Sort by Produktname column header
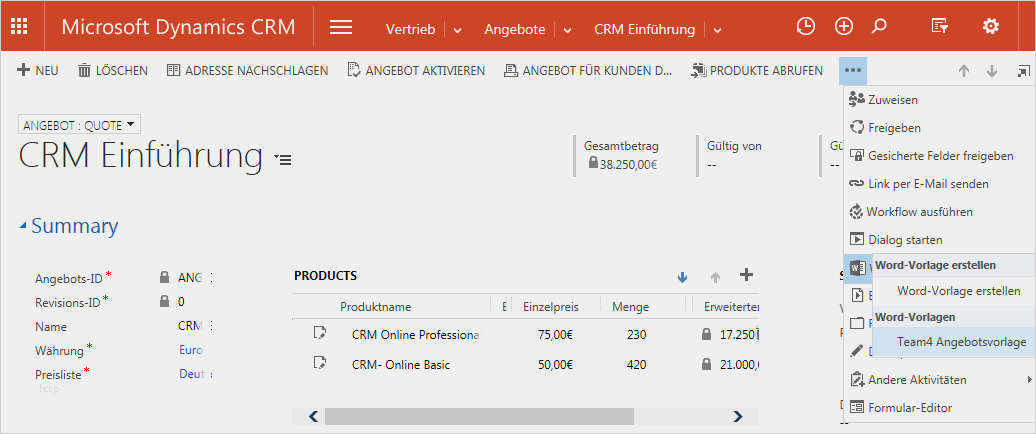Screen dimensions: 1036x434 click(x=375, y=307)
